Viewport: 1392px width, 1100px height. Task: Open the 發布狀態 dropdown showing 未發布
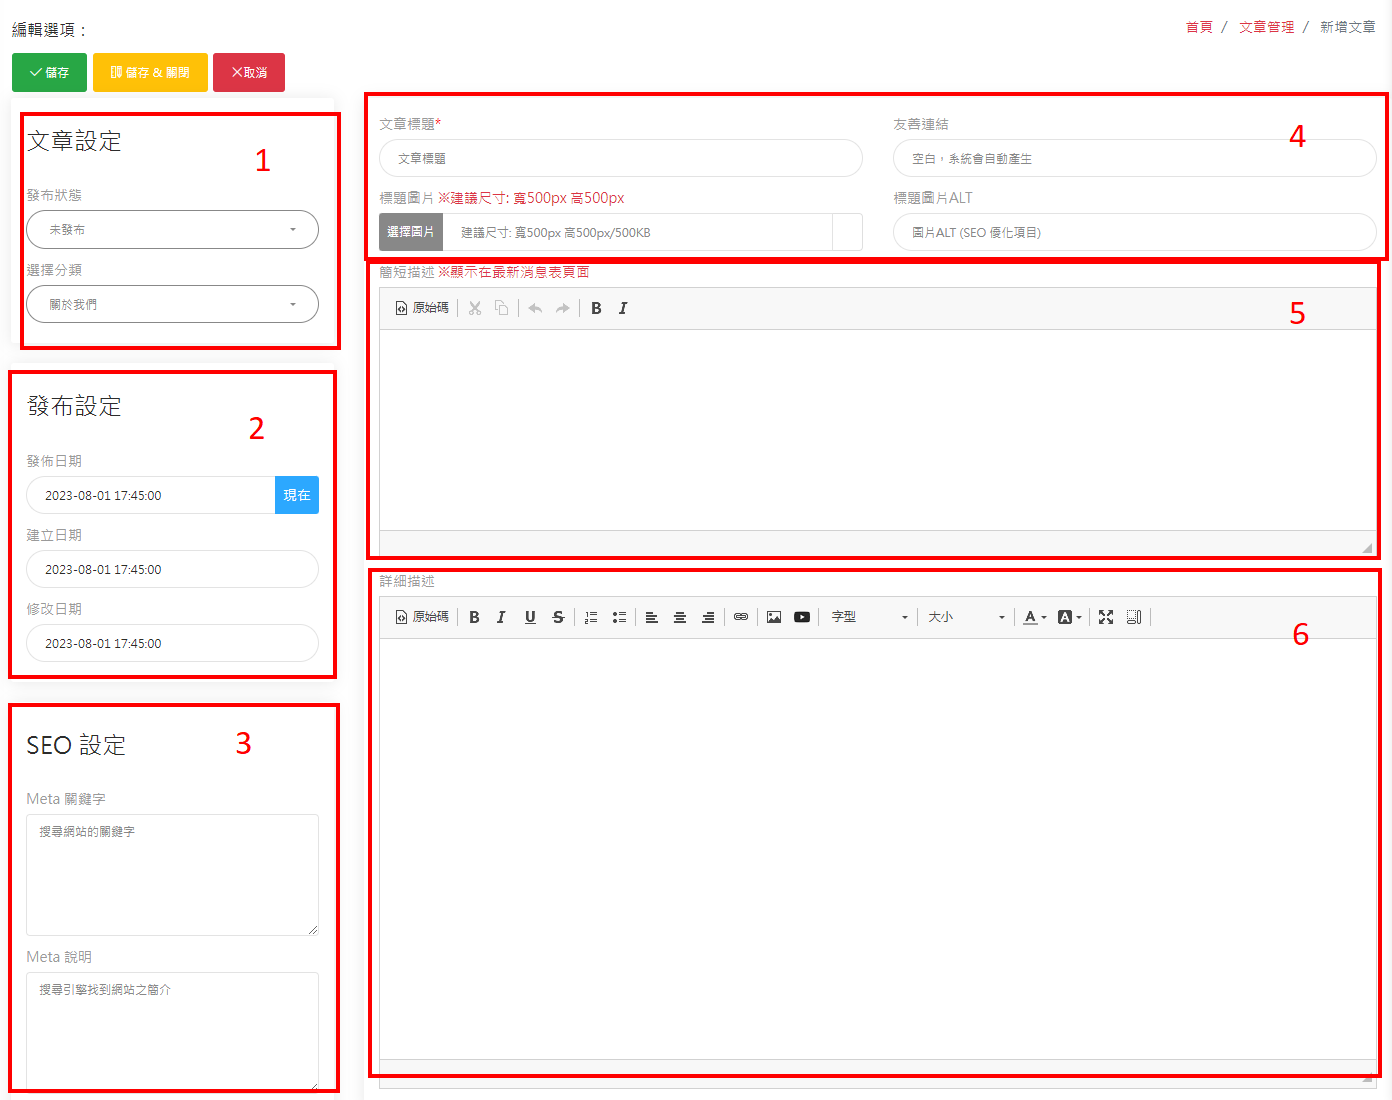click(172, 229)
